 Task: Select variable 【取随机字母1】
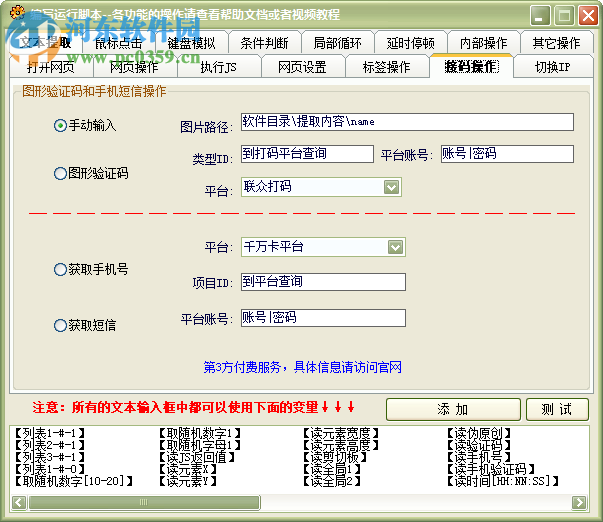(x=200, y=445)
